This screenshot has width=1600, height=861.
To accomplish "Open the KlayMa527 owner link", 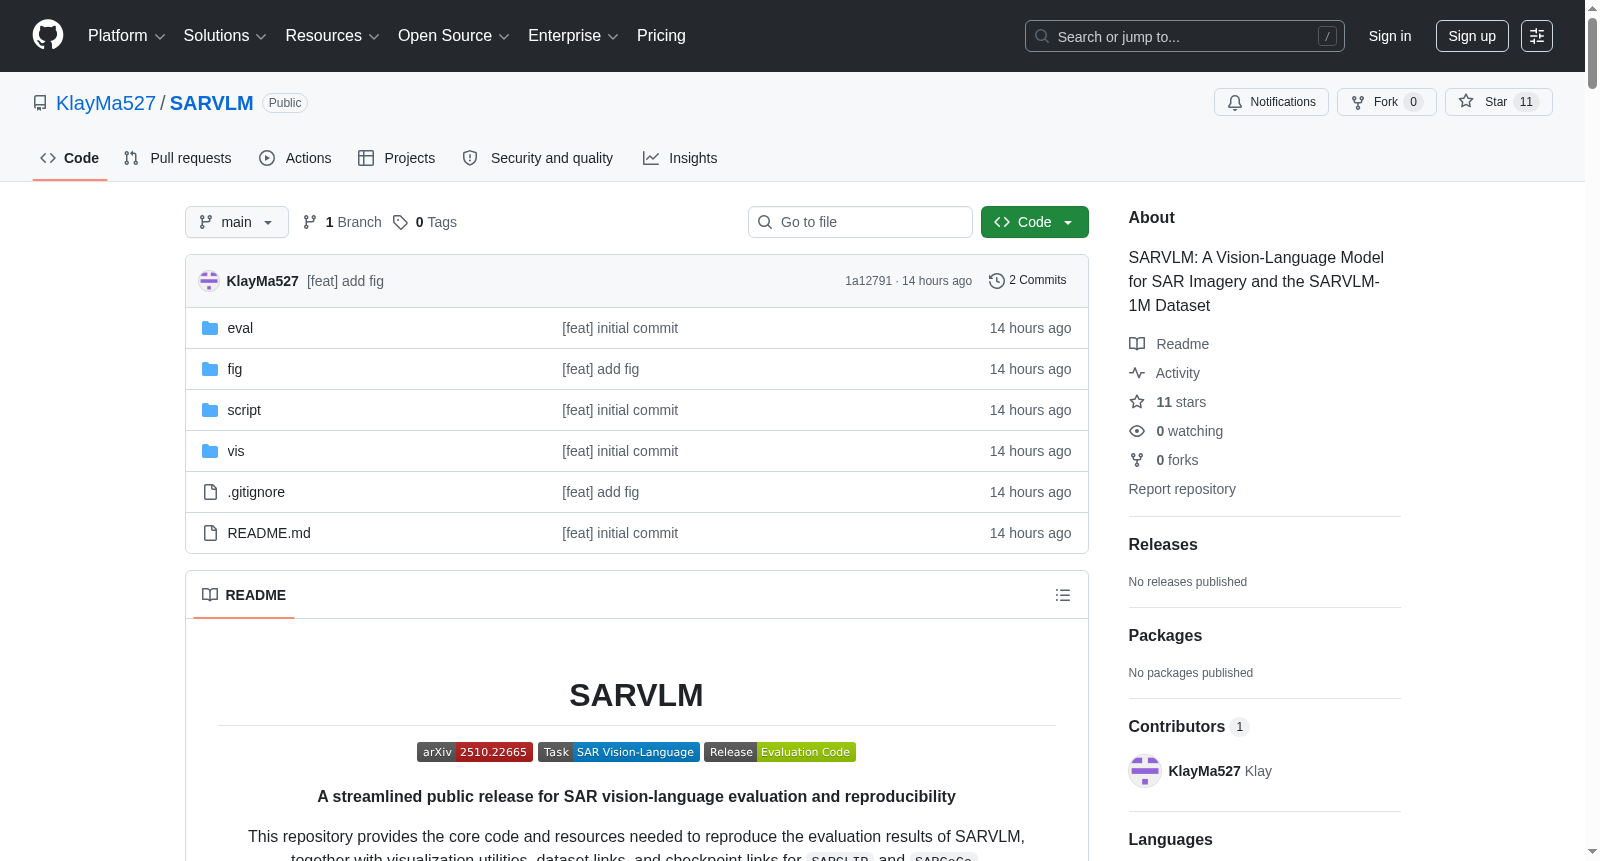I will 106,103.
